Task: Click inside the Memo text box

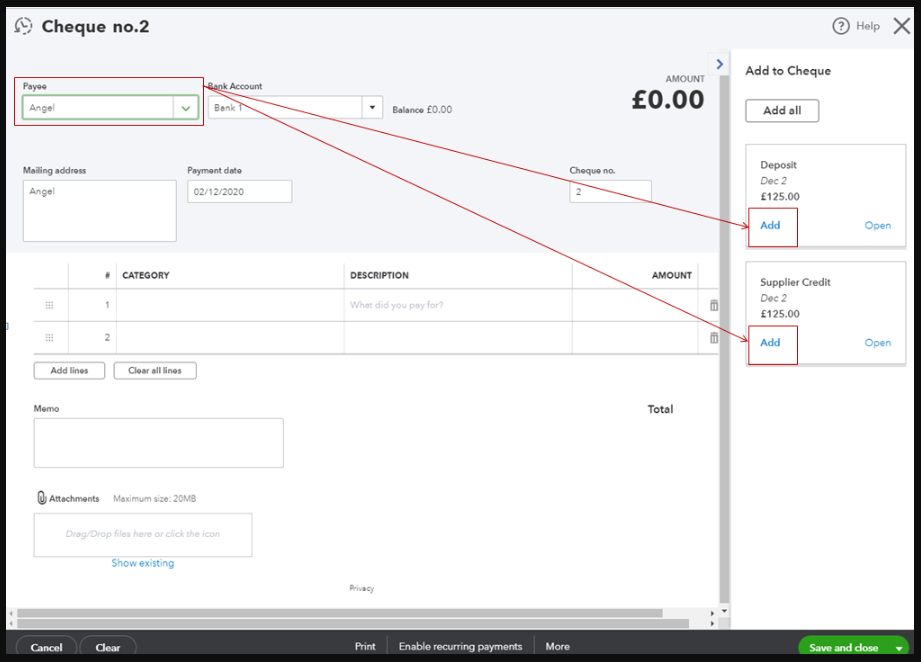Action: coord(159,443)
